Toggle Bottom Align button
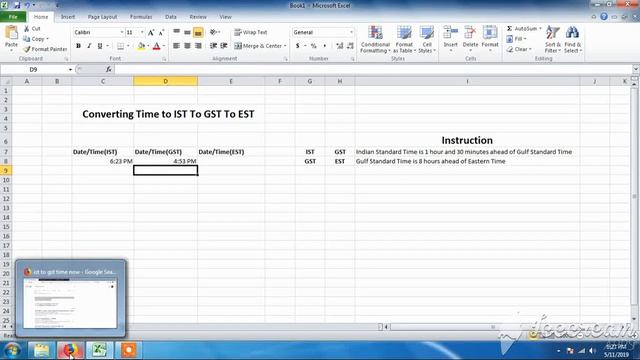 click(198, 32)
